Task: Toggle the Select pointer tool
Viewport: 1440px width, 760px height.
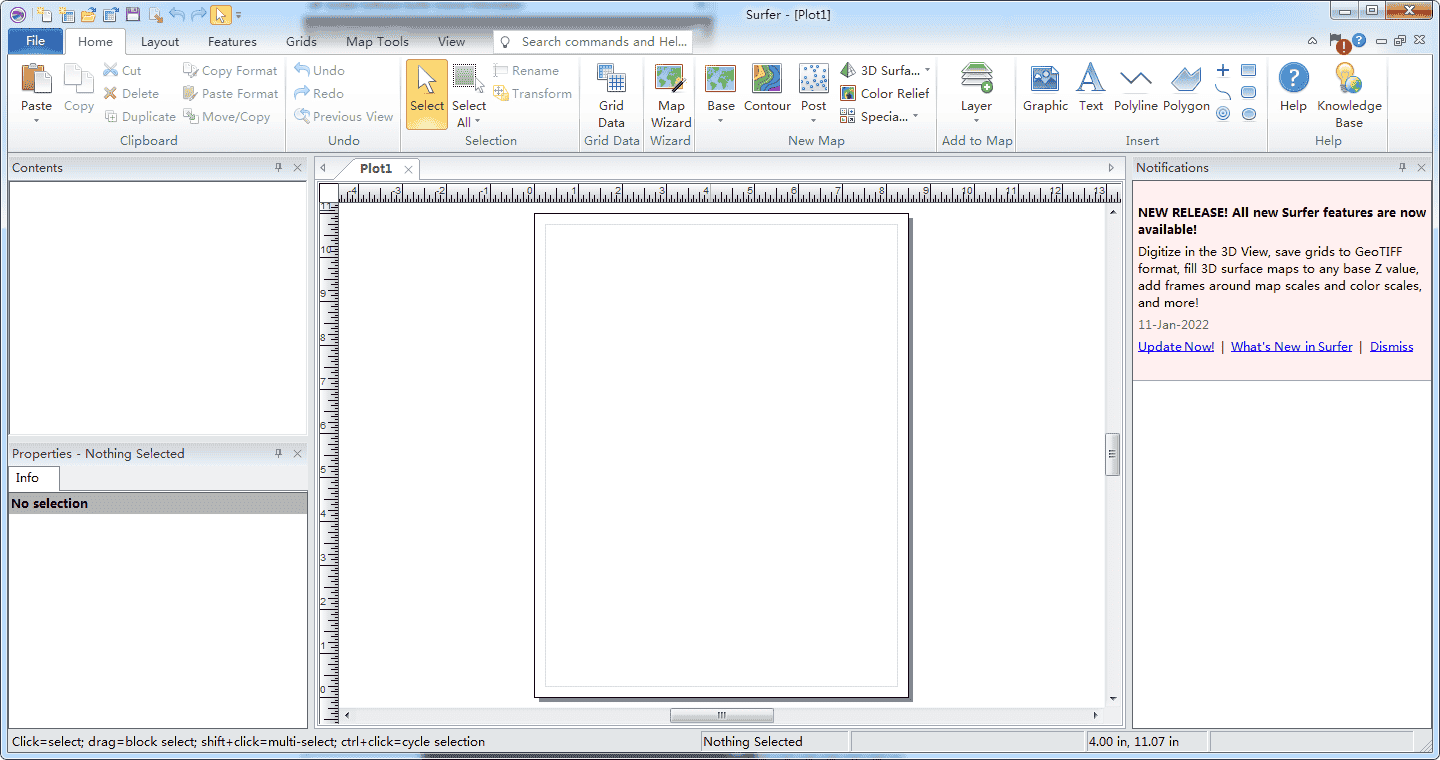Action: tap(427, 93)
